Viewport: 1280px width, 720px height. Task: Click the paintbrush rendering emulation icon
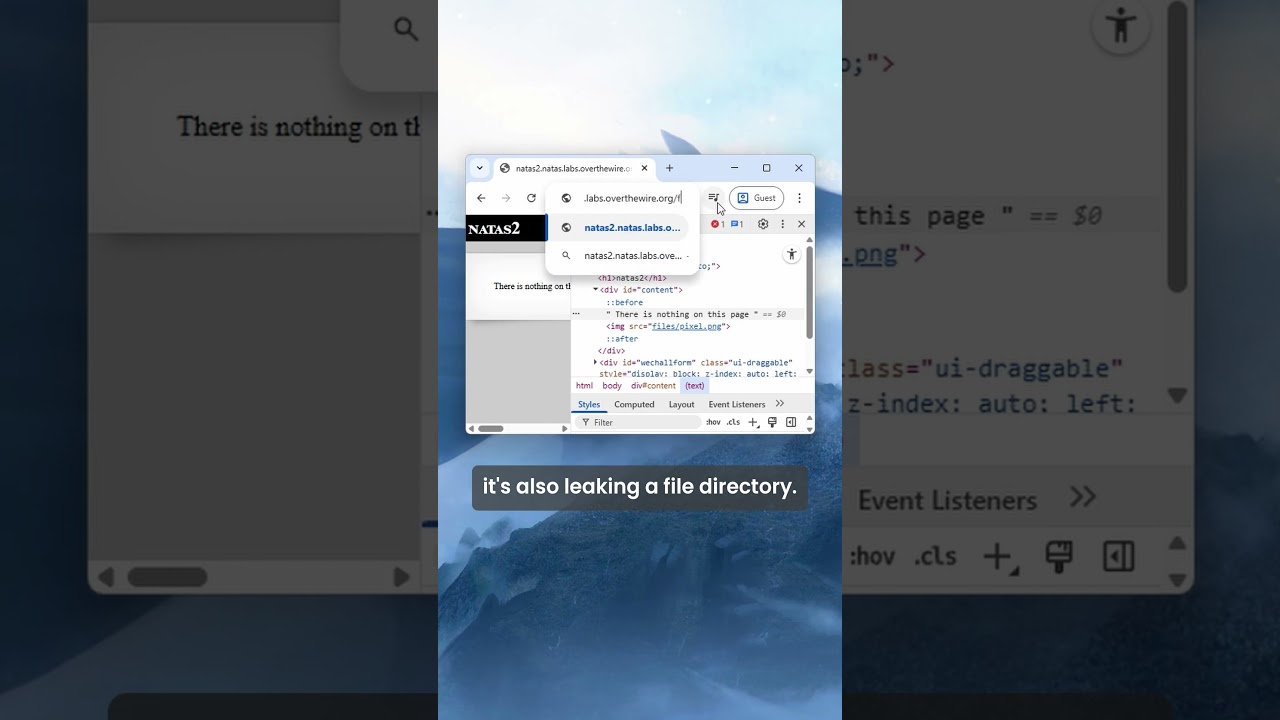point(772,422)
